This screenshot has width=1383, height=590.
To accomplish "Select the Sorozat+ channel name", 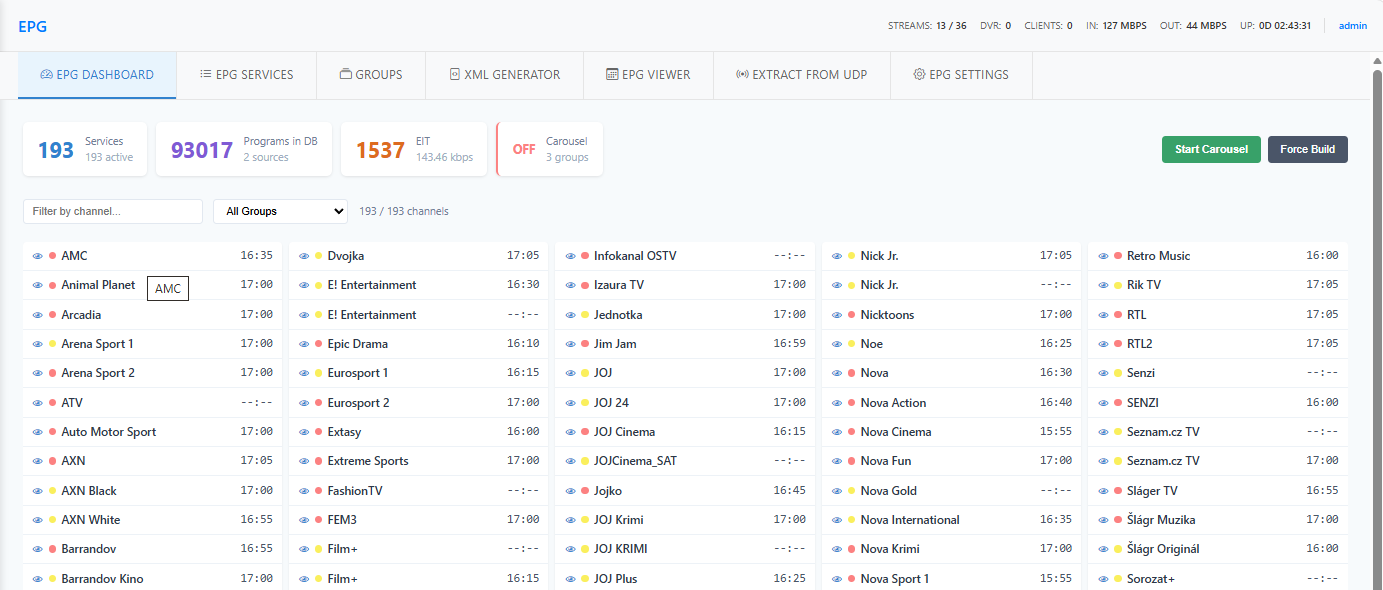I will point(1151,579).
